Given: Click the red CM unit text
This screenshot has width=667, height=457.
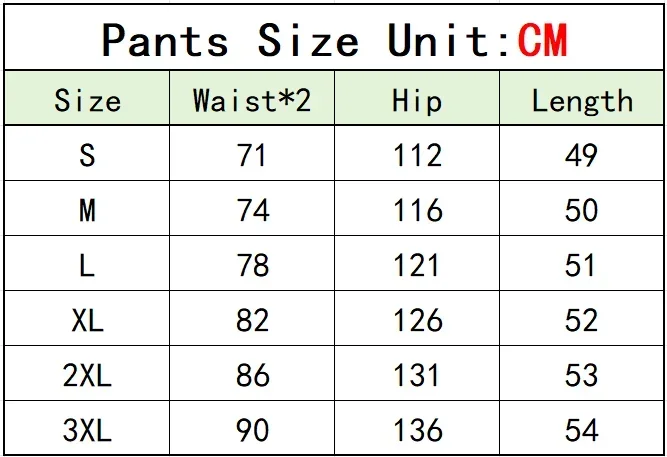Looking at the screenshot, I should pos(542,40).
